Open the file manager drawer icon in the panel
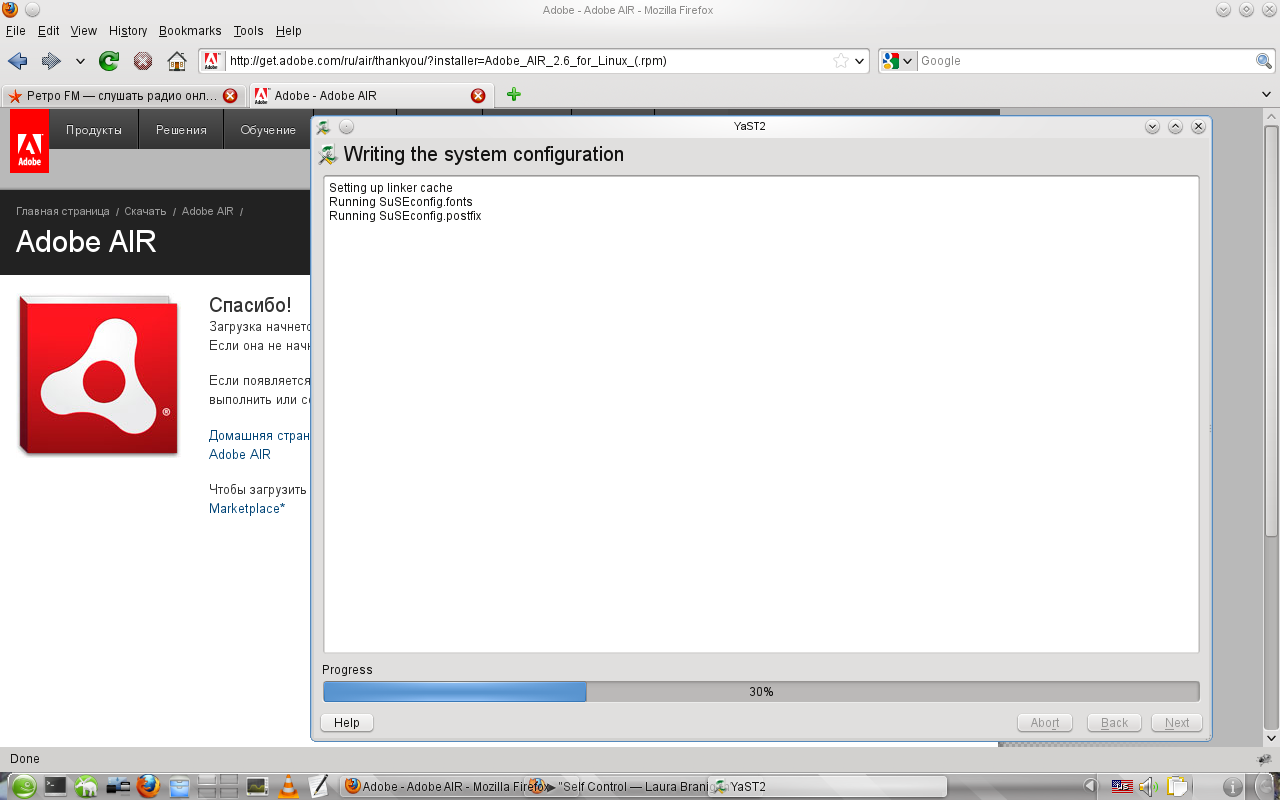 (180, 787)
